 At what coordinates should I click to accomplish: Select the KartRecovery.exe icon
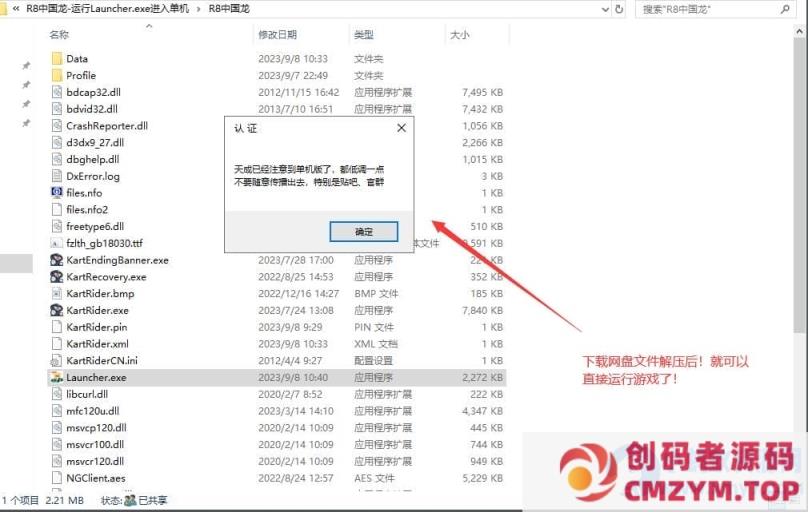pyautogui.click(x=57, y=277)
